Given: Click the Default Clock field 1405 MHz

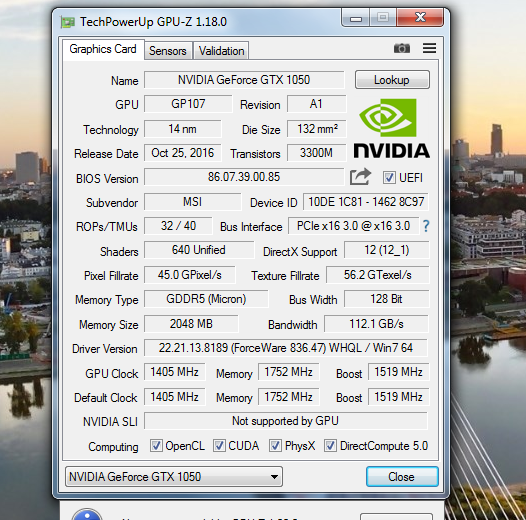Looking at the screenshot, I should [175, 397].
